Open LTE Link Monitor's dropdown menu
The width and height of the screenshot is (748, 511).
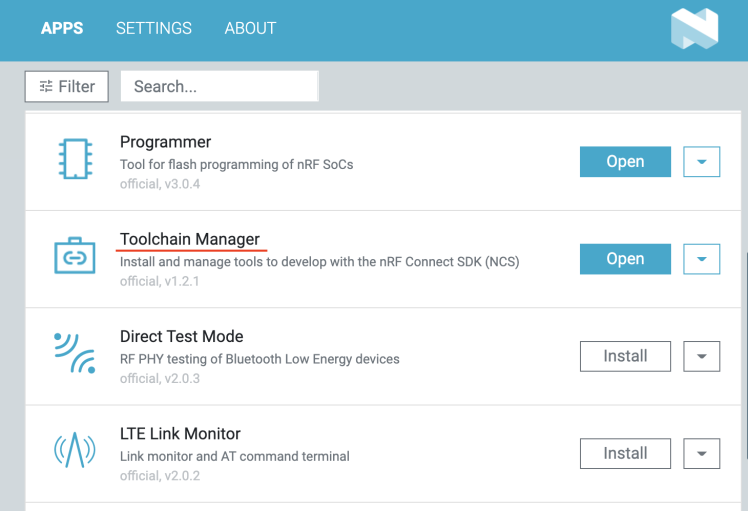click(702, 453)
